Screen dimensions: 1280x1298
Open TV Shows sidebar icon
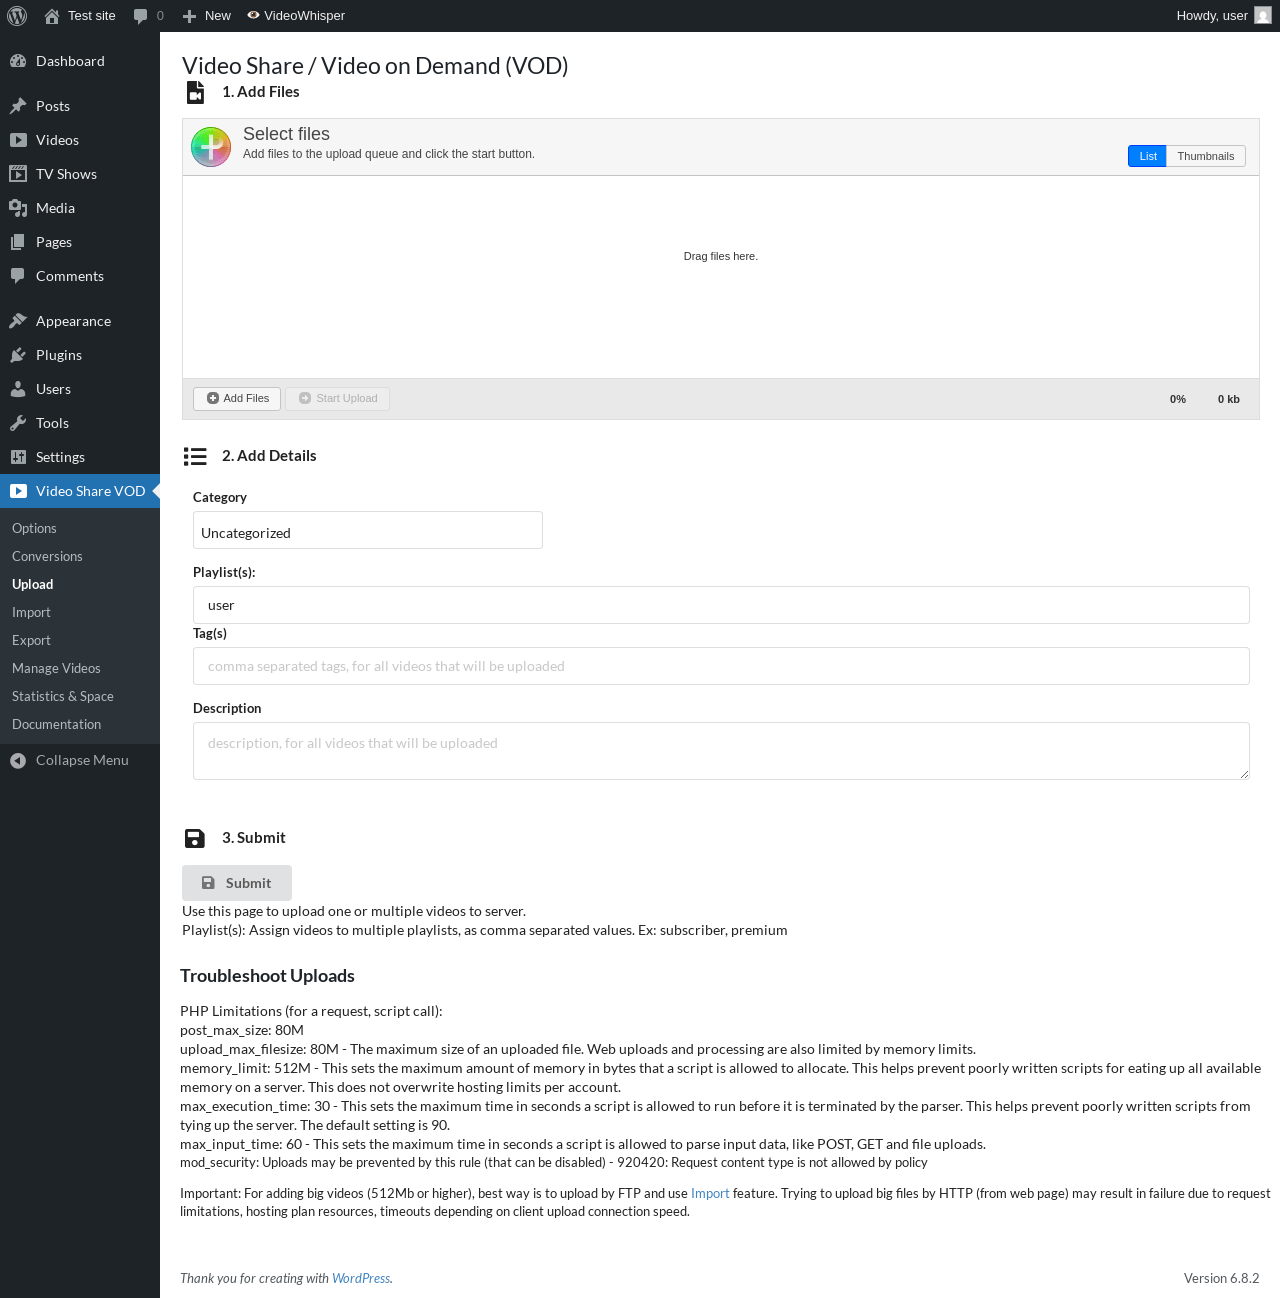coord(18,174)
